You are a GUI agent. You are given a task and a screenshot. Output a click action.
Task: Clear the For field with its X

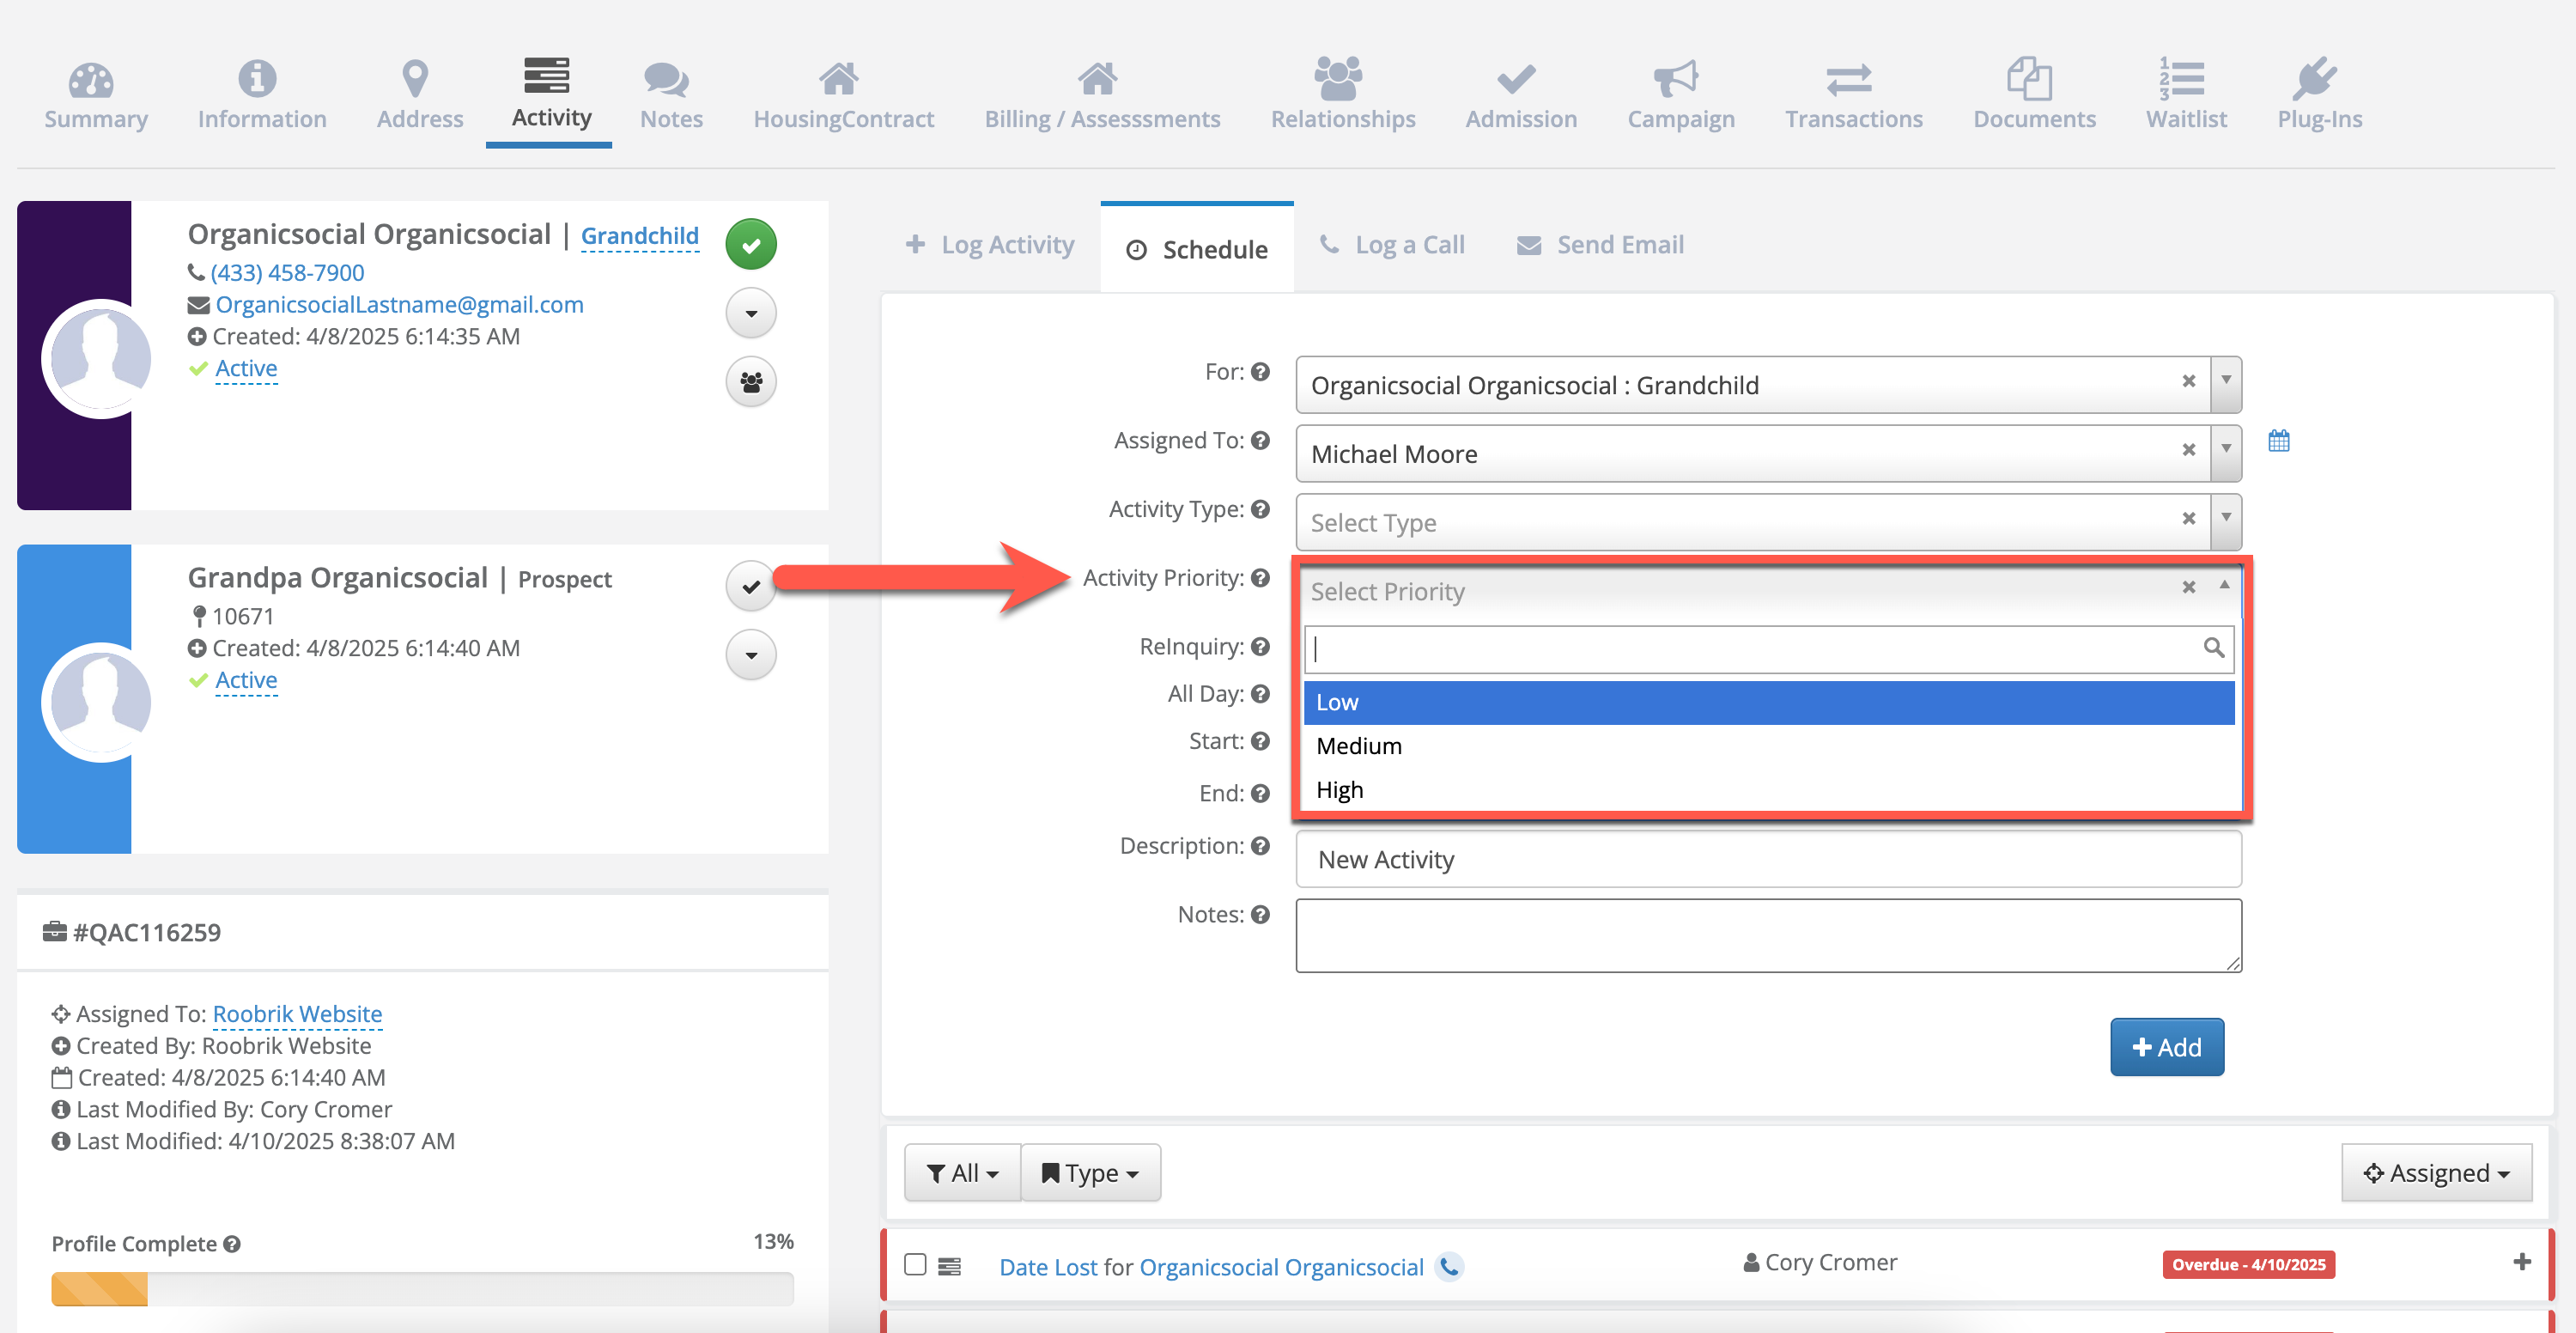click(x=2188, y=381)
